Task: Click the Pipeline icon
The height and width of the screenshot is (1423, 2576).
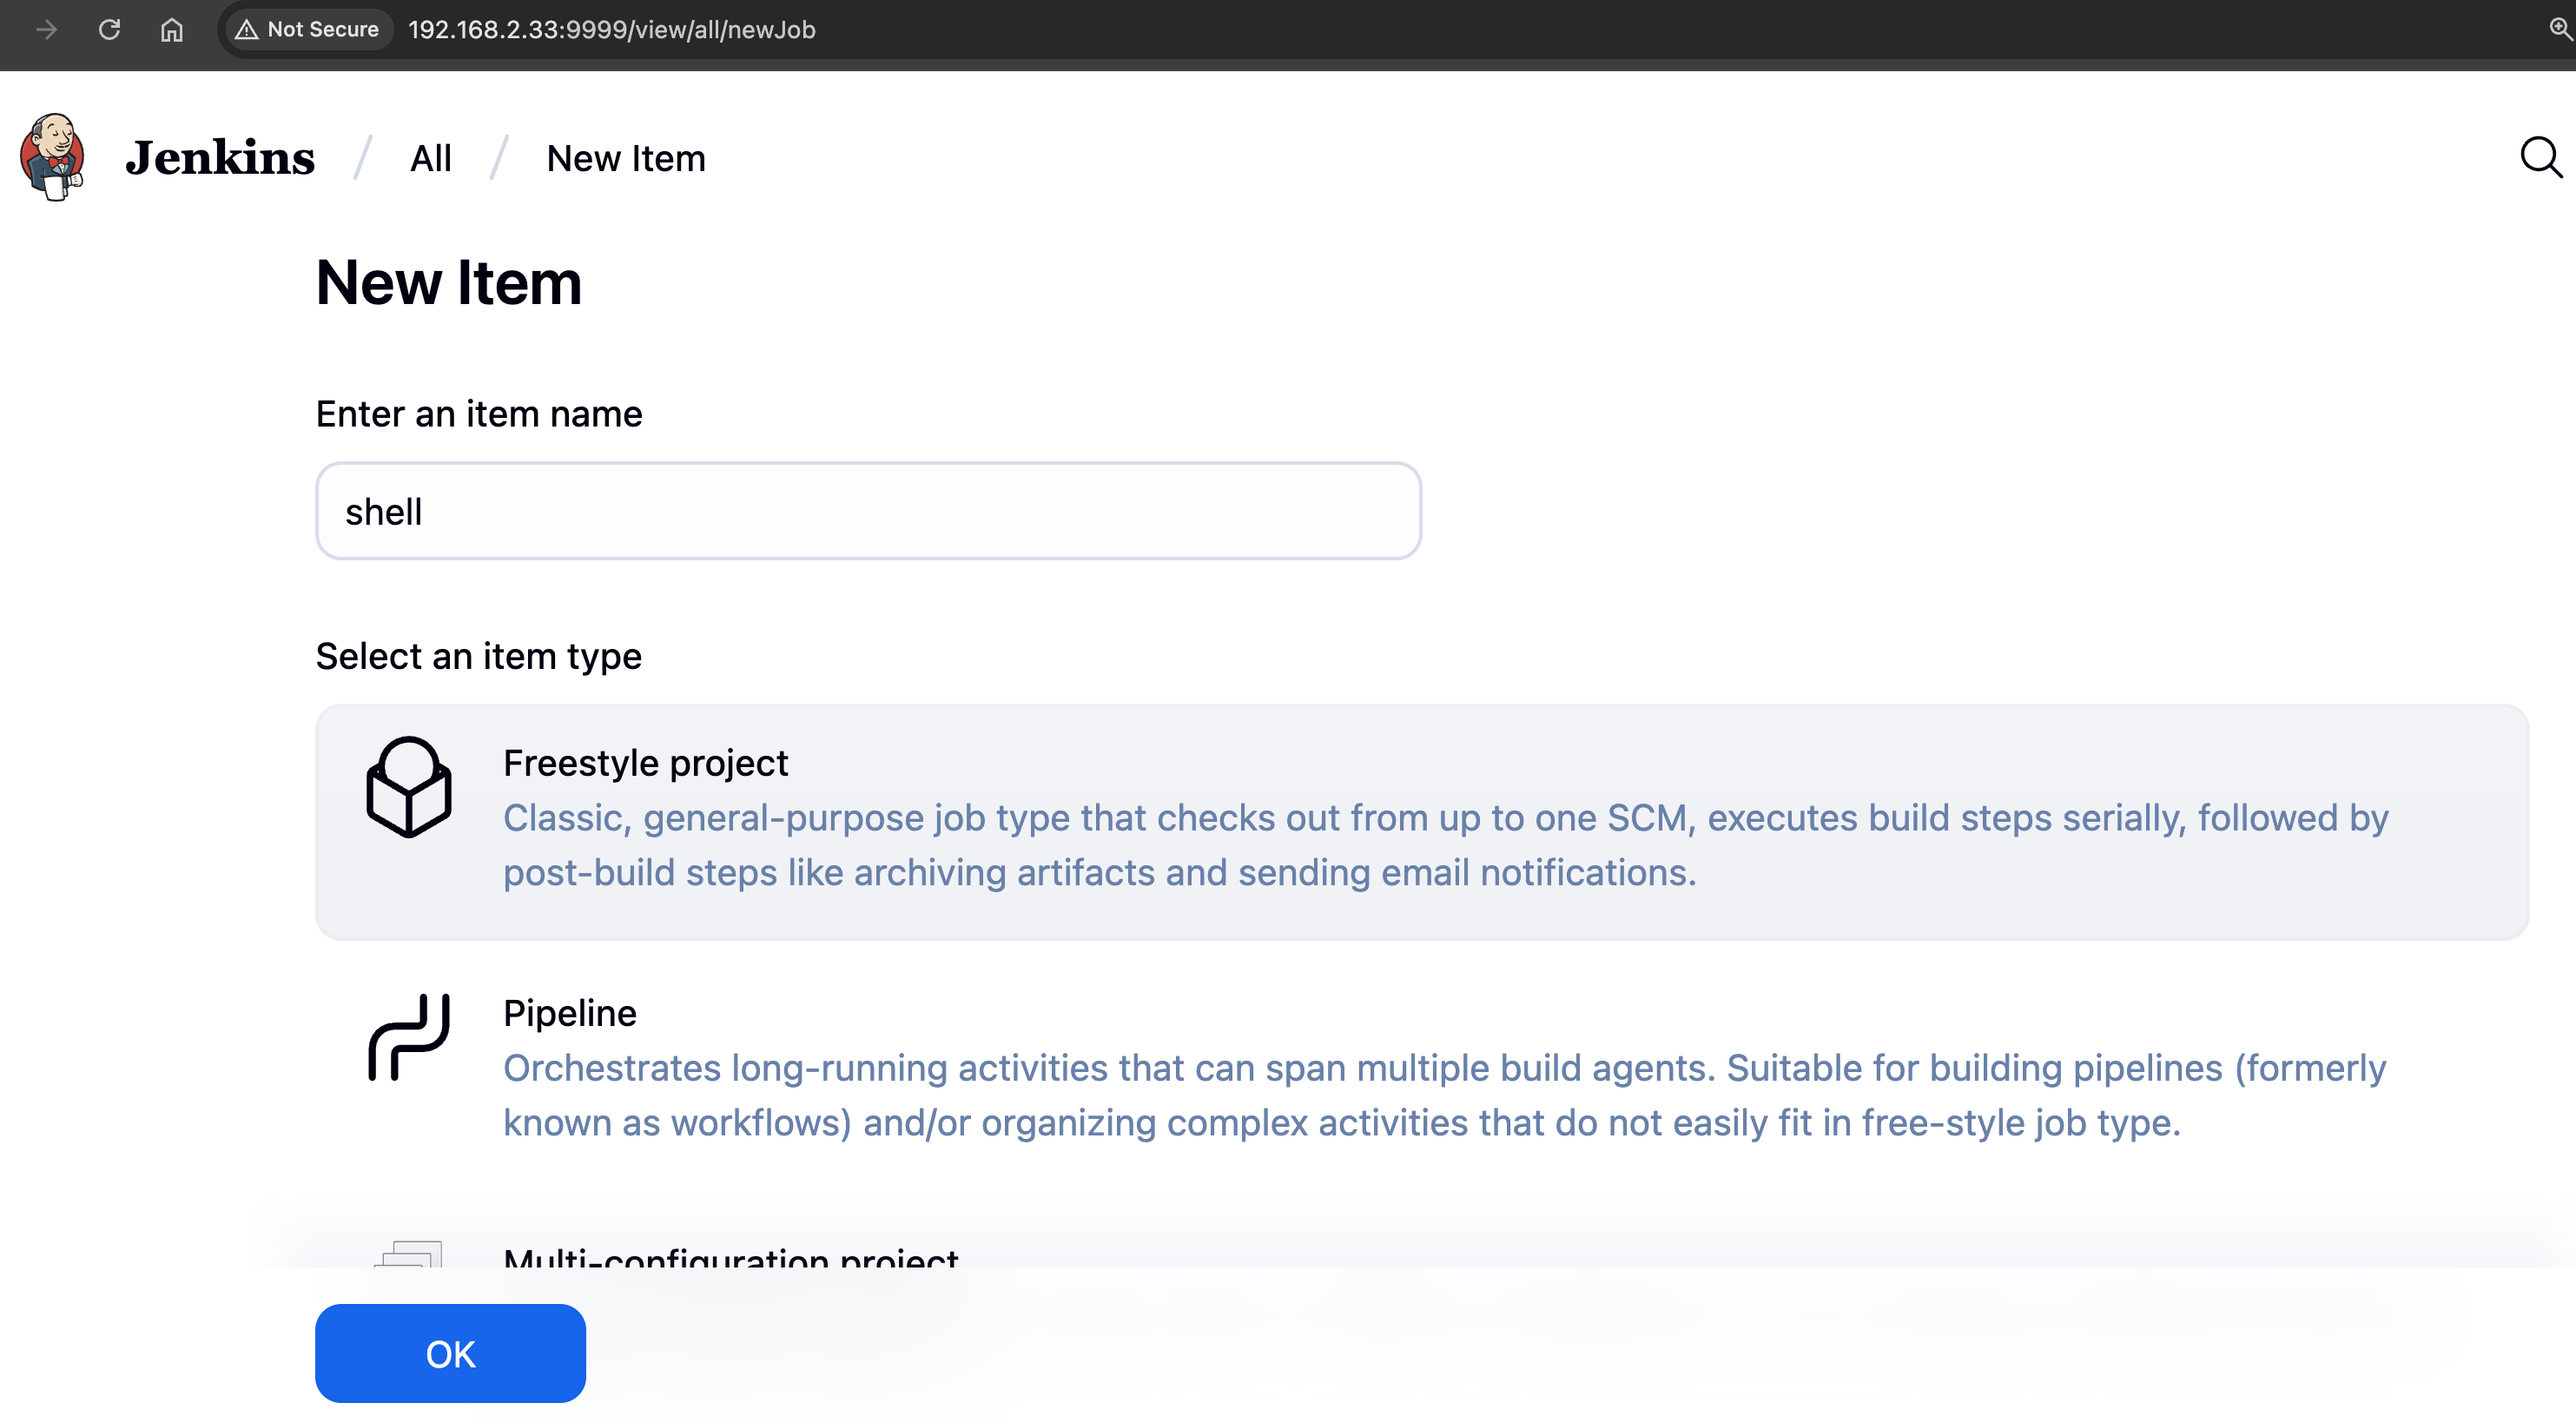Action: 408,1037
